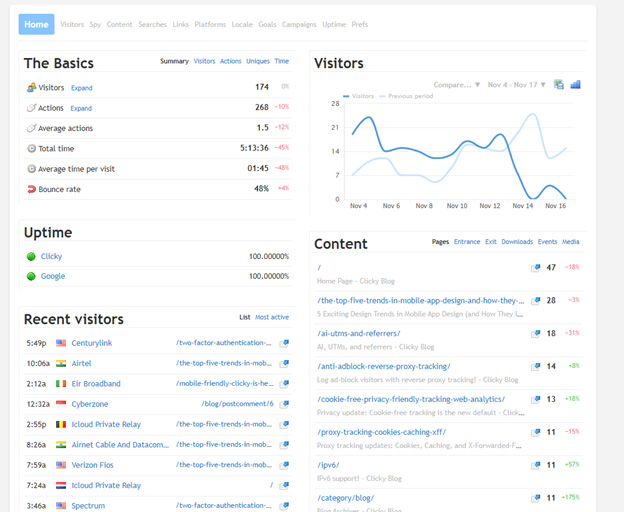Open page icon for /category/blog/ row

[x=536, y=498]
